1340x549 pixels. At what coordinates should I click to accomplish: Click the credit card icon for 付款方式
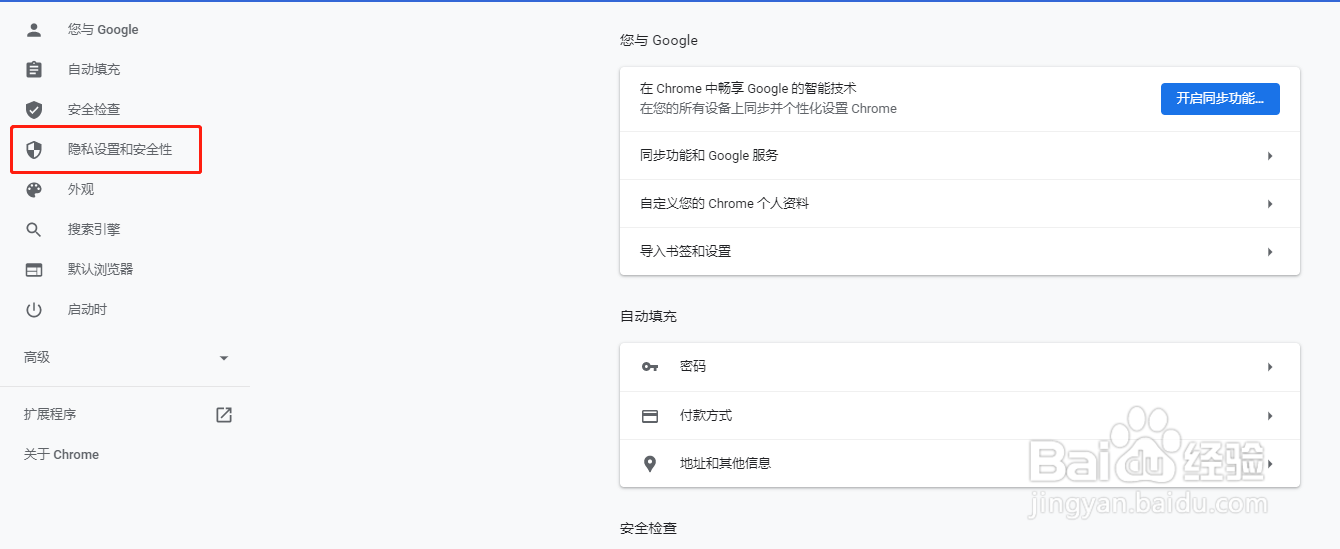tap(650, 416)
